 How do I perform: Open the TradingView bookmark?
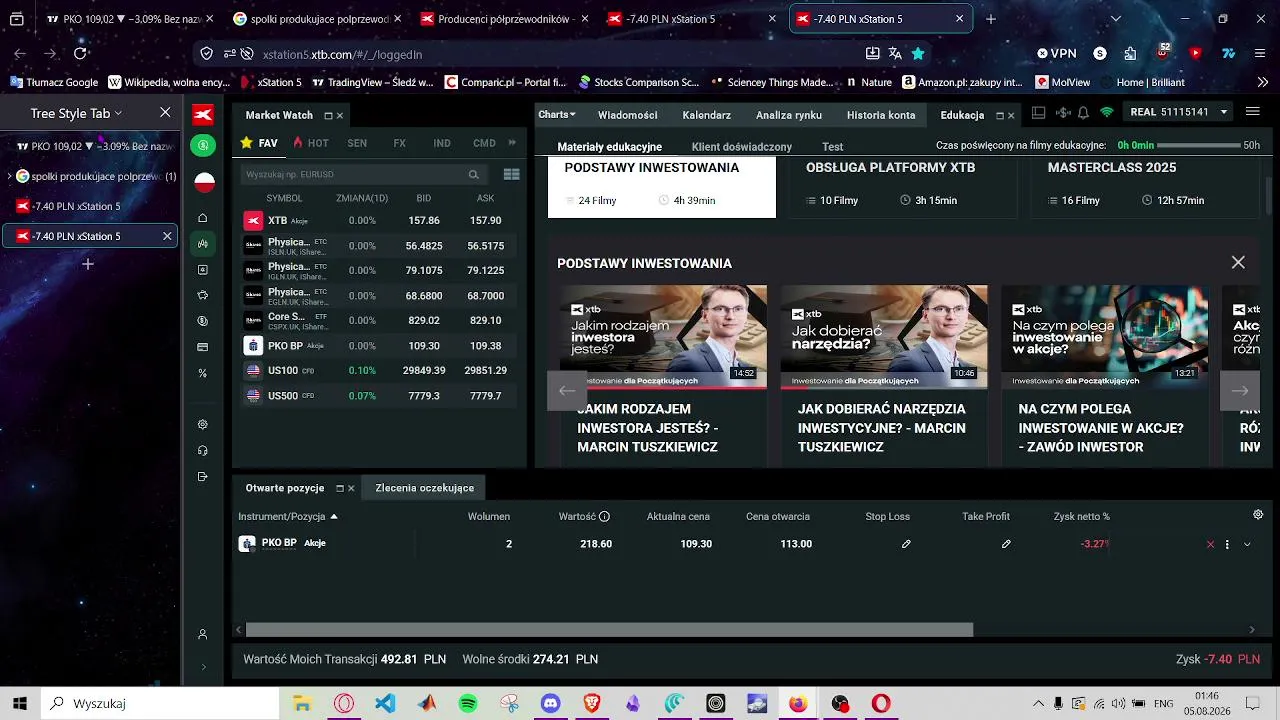pyautogui.click(x=372, y=82)
